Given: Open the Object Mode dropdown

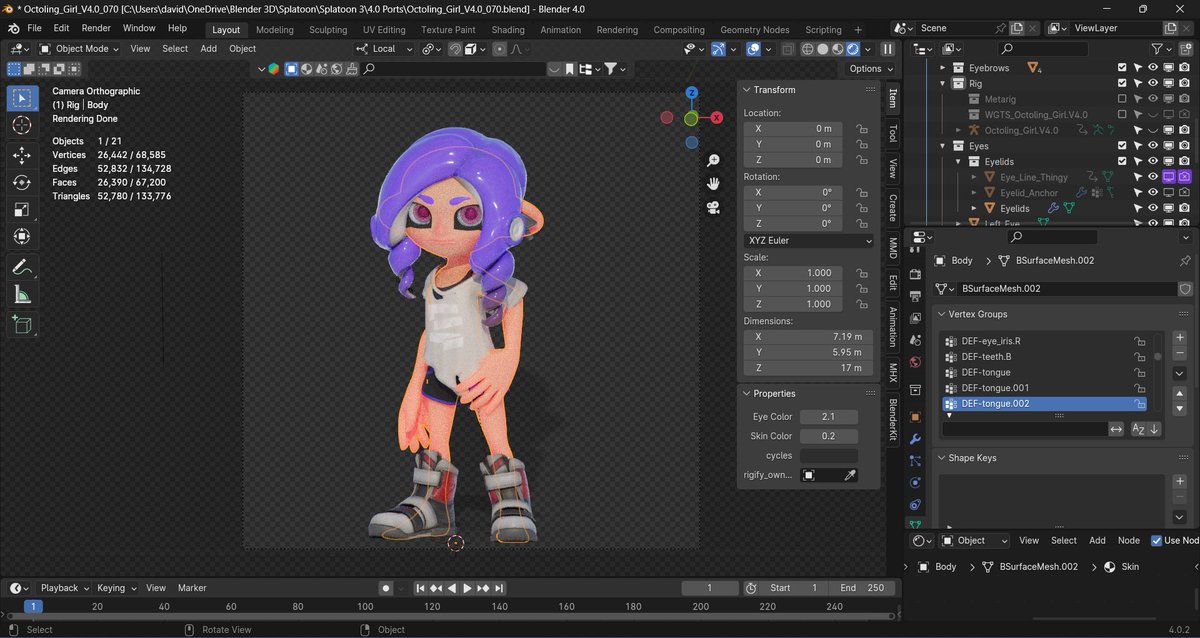Looking at the screenshot, I should pos(79,48).
